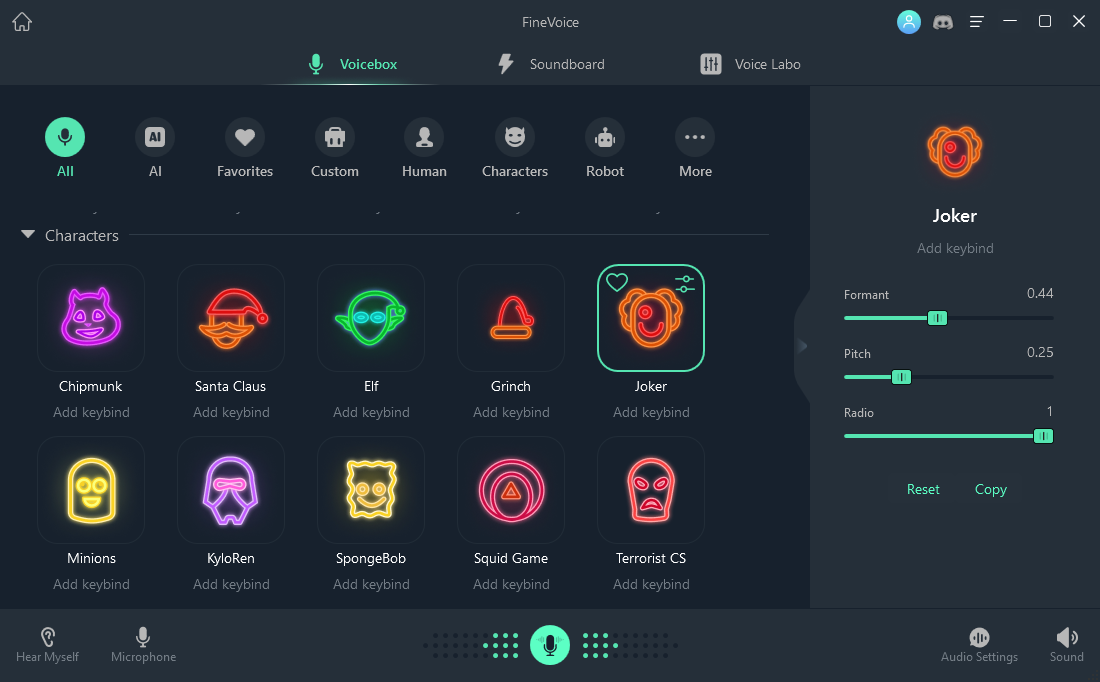Click the Pitch slider handle

coord(901,377)
